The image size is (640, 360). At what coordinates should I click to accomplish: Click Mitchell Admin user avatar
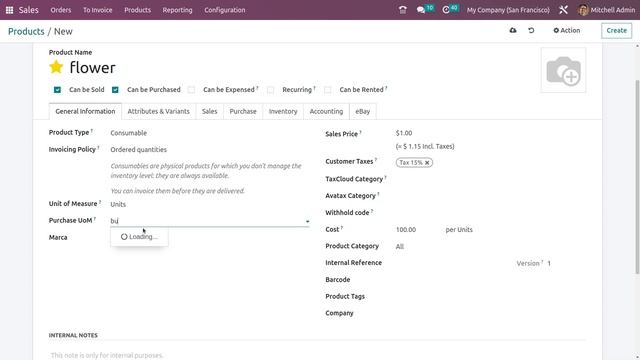click(583, 10)
